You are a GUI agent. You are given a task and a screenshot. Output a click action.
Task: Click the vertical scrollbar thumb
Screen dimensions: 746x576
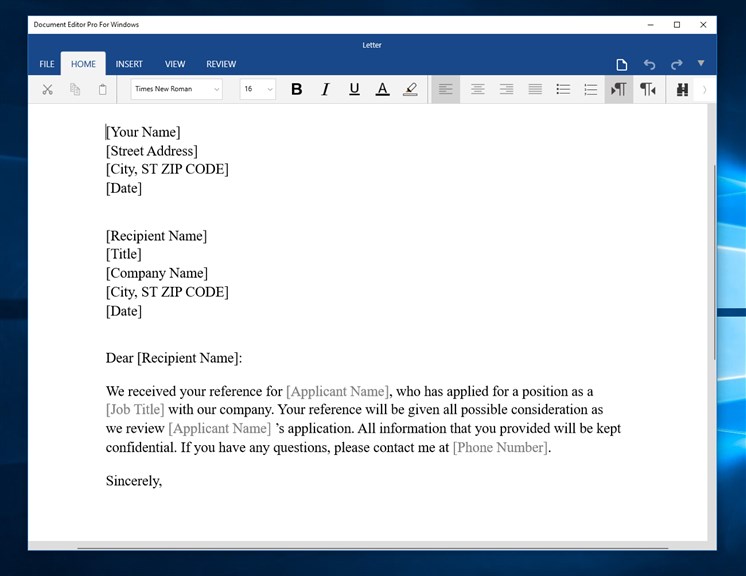(x=714, y=262)
